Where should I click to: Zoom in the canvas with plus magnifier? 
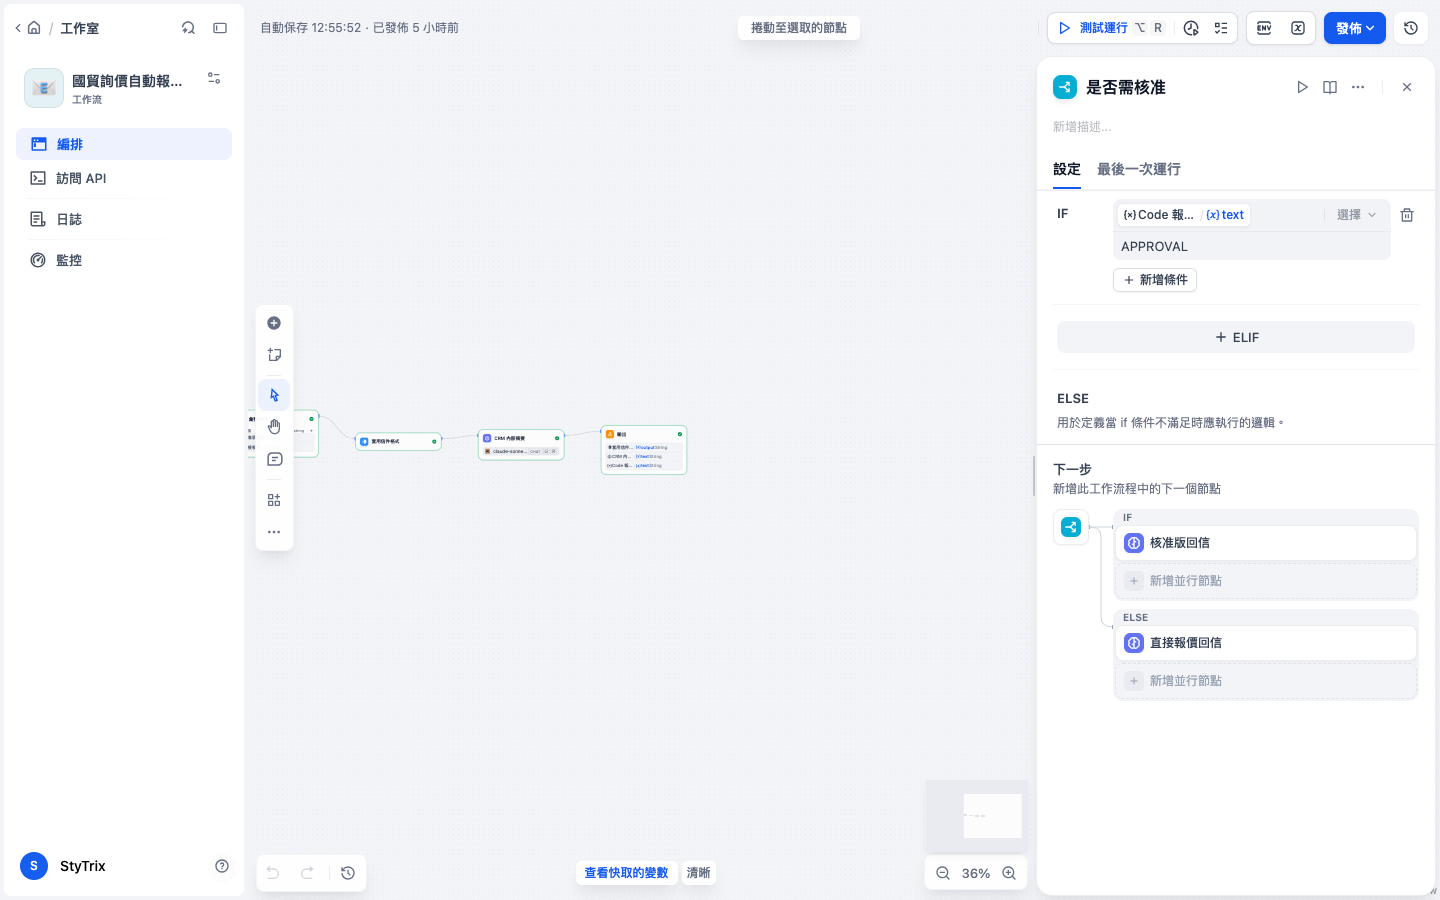click(x=1009, y=873)
